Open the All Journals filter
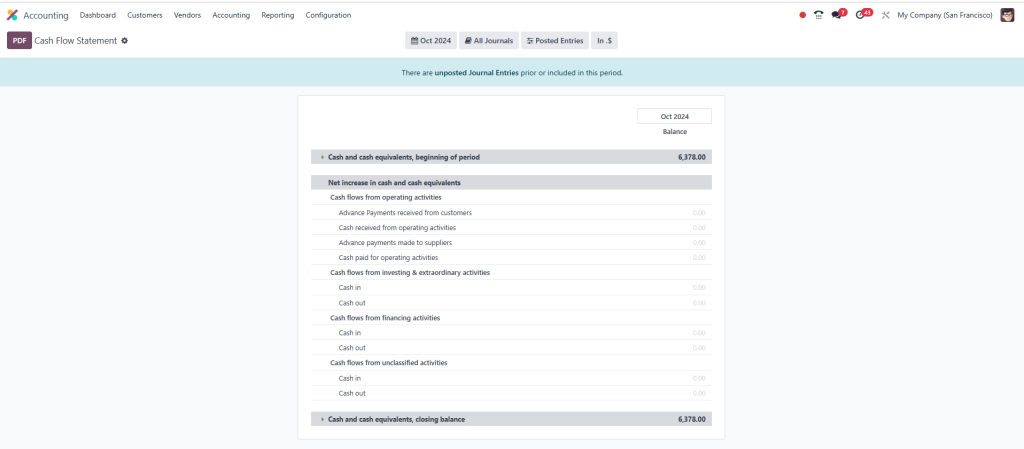 pyautogui.click(x=489, y=40)
